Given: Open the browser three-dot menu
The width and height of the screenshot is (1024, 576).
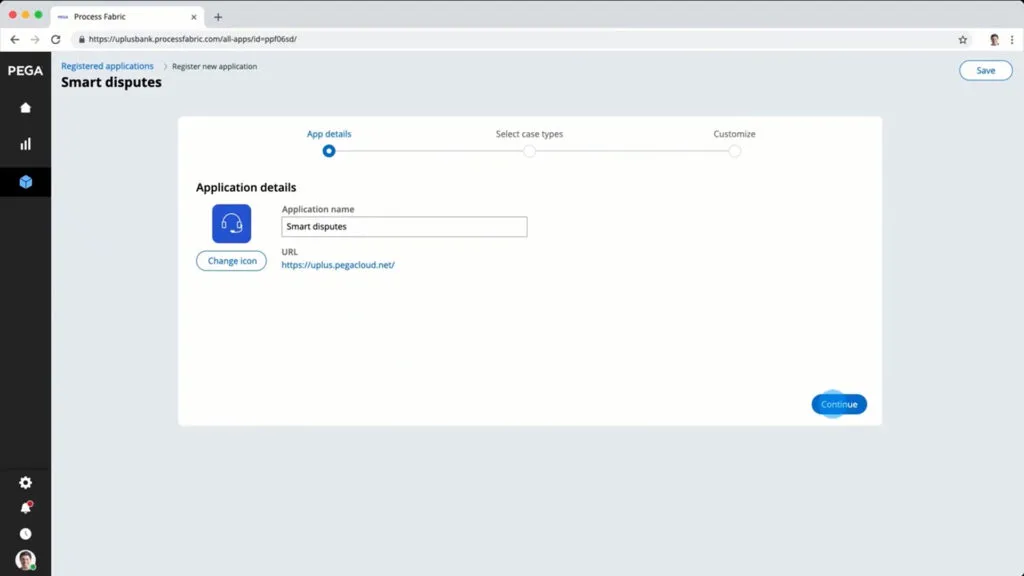Looking at the screenshot, I should [1012, 40].
